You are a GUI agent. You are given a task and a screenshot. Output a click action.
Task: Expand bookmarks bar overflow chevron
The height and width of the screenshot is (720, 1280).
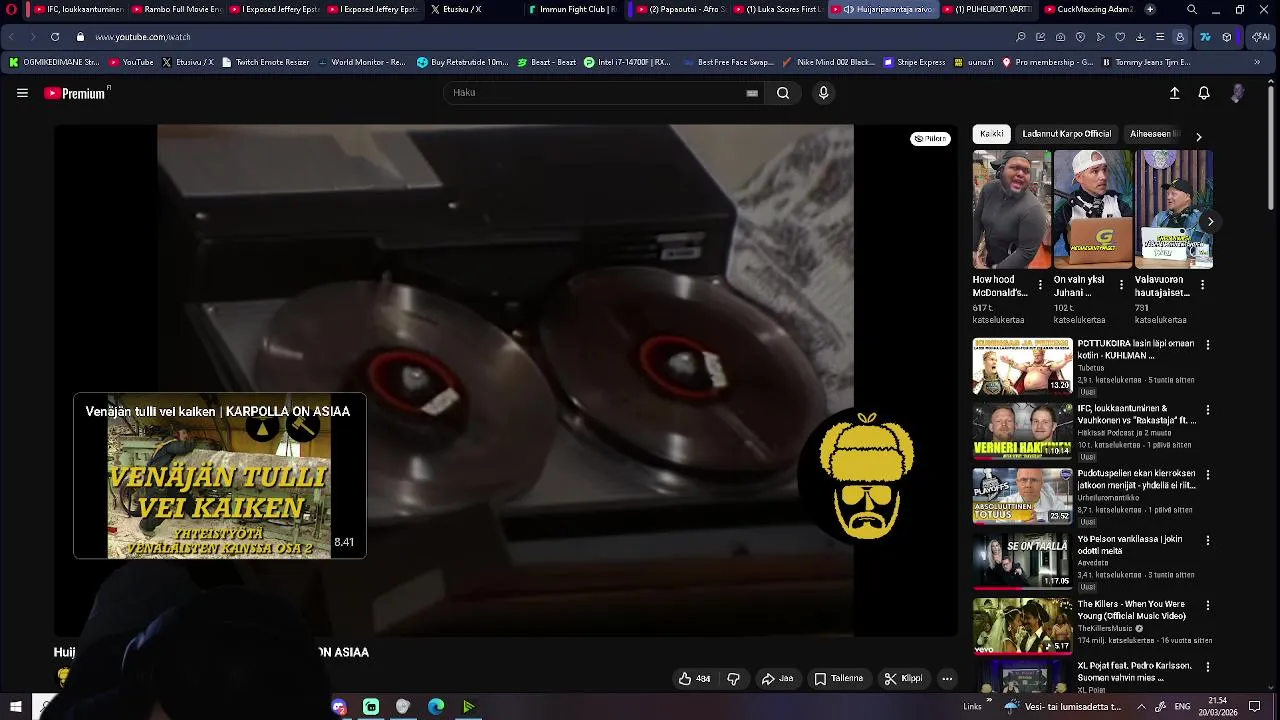pyautogui.click(x=1257, y=62)
